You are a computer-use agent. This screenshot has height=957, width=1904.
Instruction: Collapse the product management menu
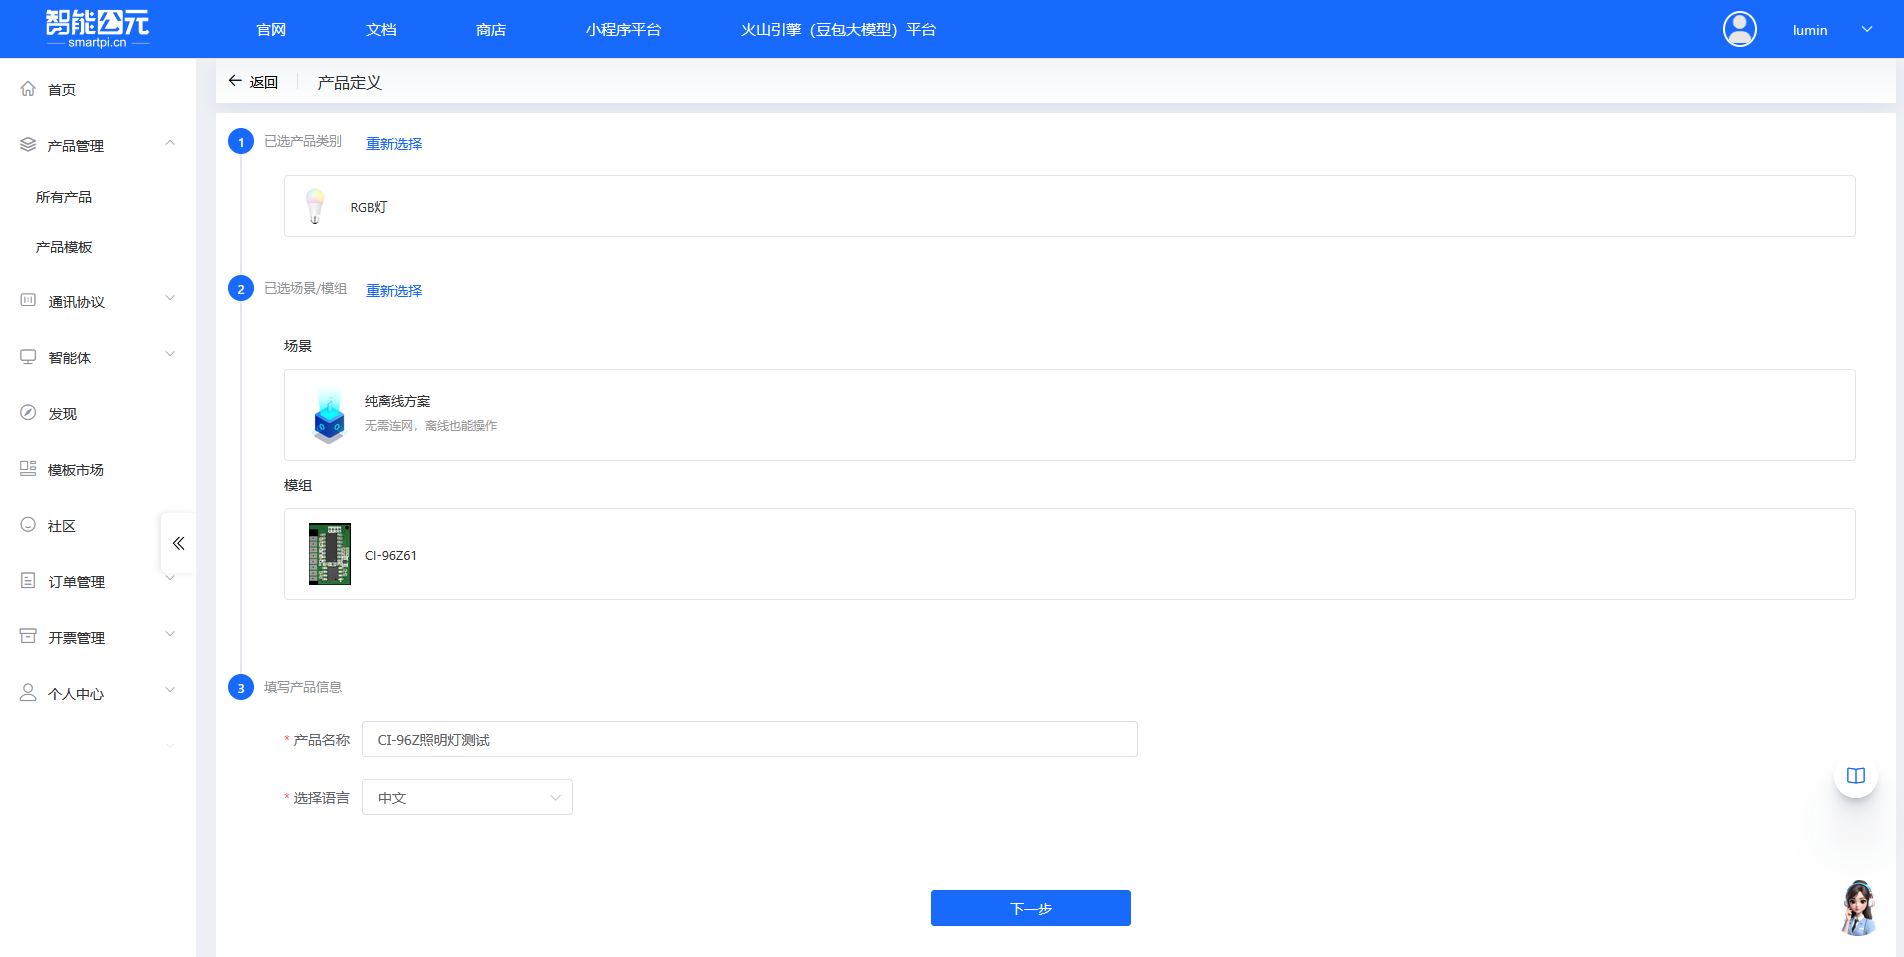(x=170, y=144)
